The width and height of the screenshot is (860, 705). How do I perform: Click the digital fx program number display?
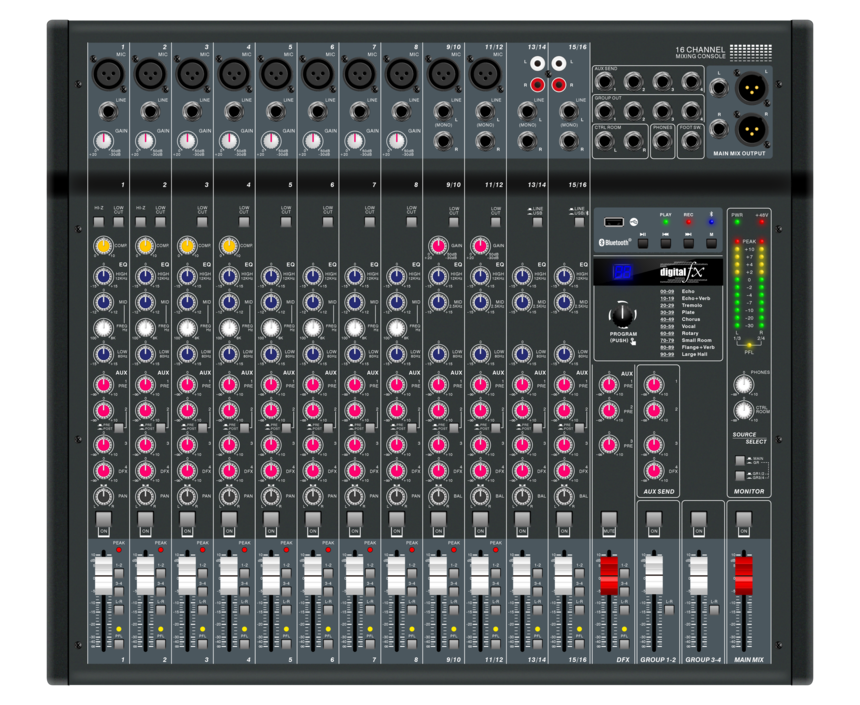pos(621,272)
